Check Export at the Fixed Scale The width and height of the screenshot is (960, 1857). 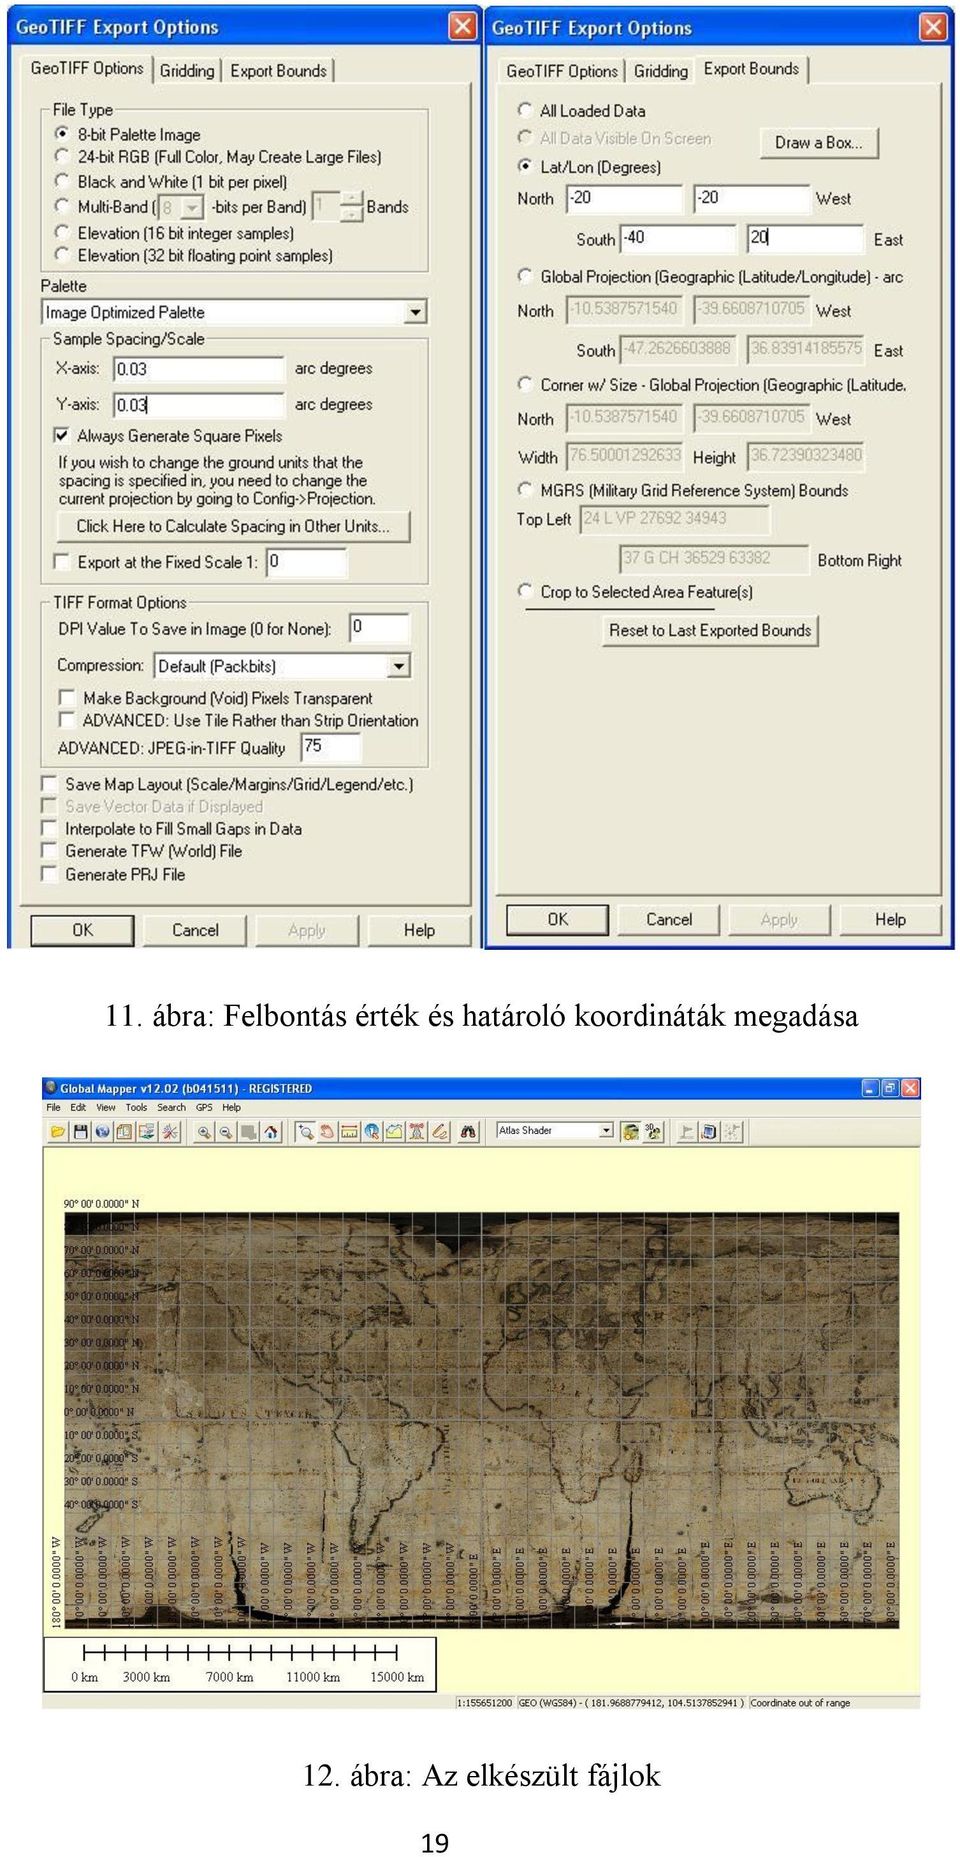(x=62, y=561)
